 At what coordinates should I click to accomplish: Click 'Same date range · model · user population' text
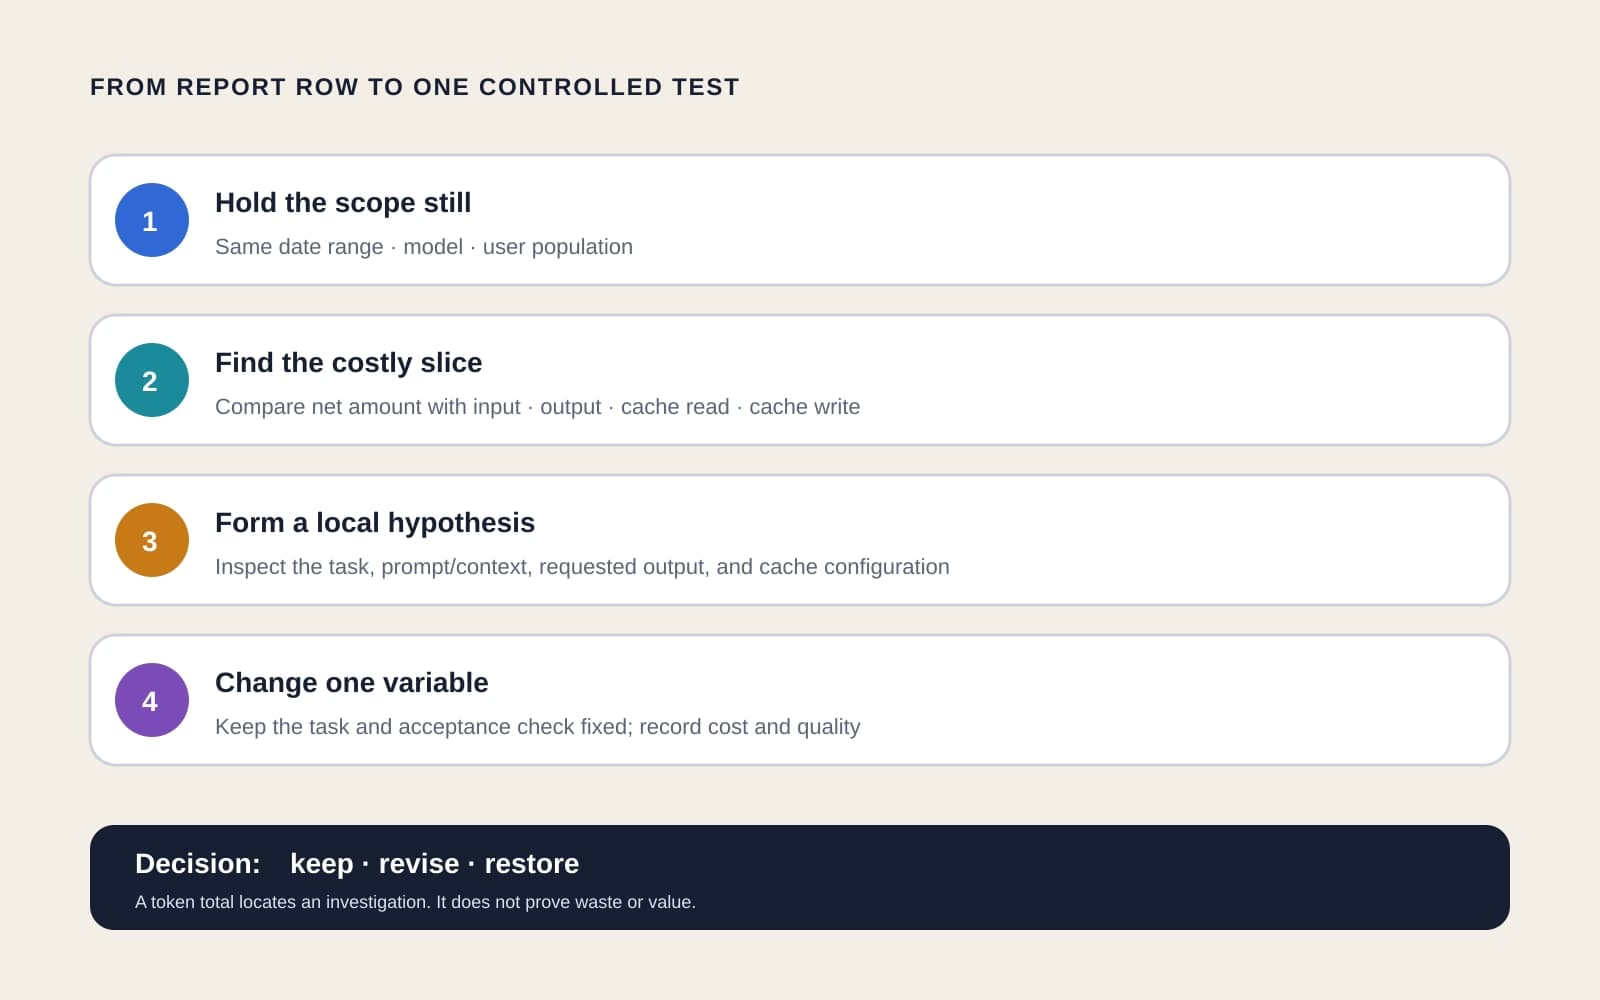click(424, 247)
